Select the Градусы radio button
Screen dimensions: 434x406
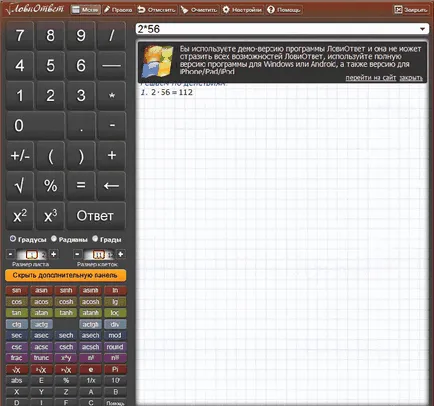tap(13, 239)
